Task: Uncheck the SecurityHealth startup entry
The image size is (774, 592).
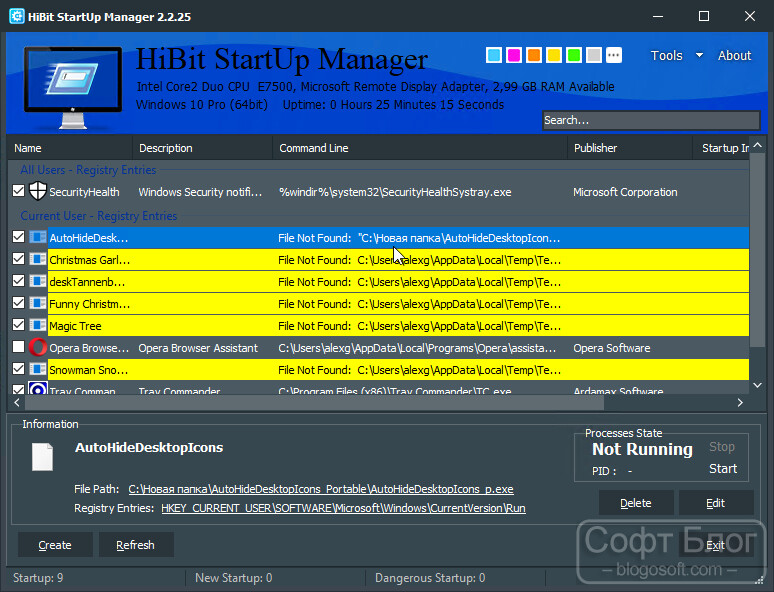Action: (x=18, y=191)
